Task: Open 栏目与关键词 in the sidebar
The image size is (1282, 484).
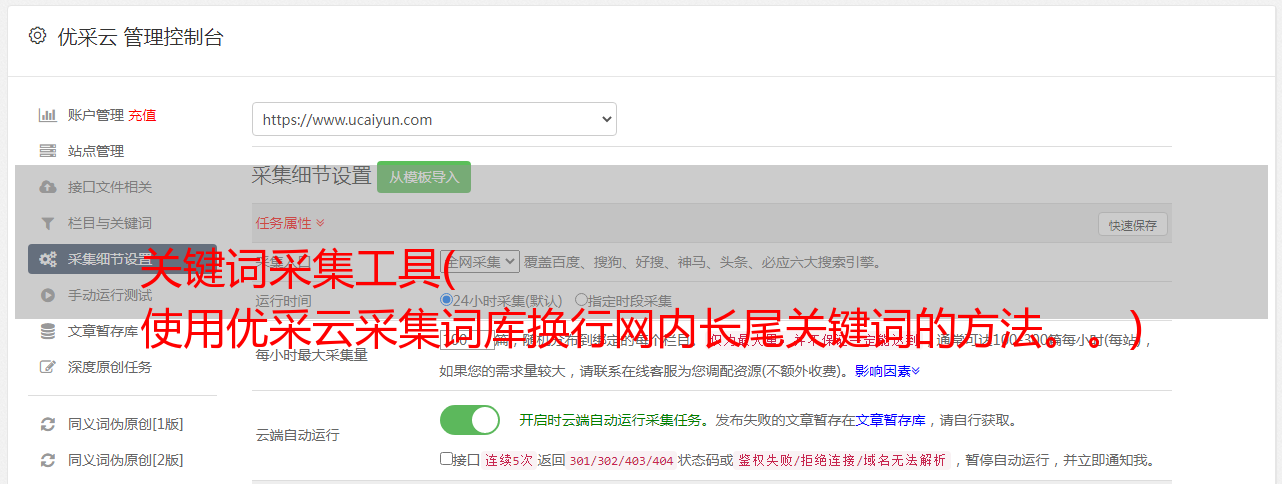Action: pyautogui.click(x=110, y=223)
